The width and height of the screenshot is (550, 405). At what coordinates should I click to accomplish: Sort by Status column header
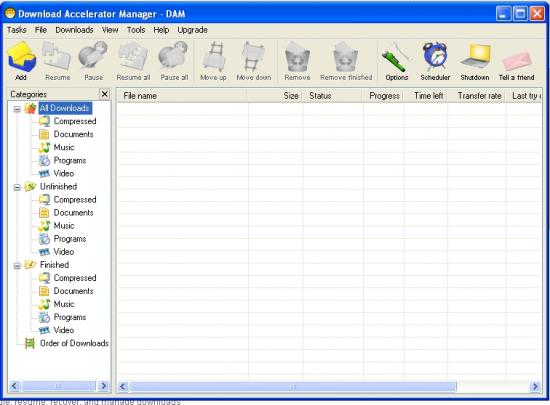[x=332, y=96]
